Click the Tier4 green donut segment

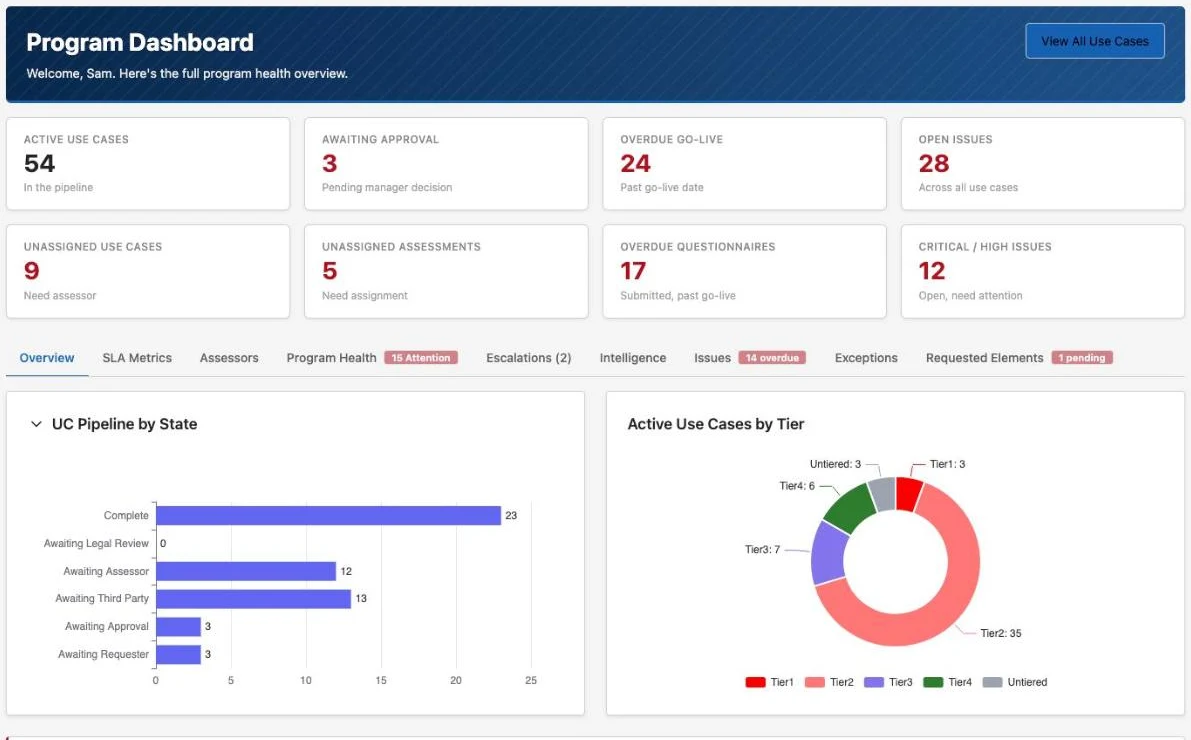[851, 506]
